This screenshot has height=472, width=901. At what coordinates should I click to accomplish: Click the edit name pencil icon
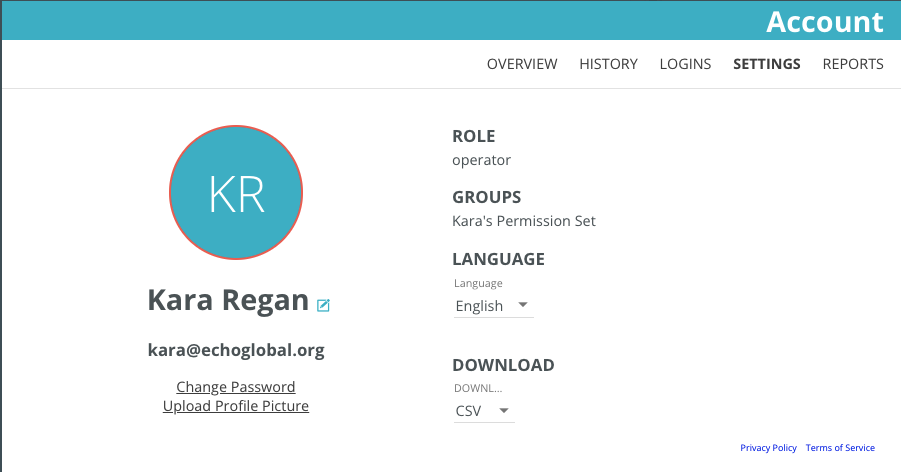pos(324,305)
